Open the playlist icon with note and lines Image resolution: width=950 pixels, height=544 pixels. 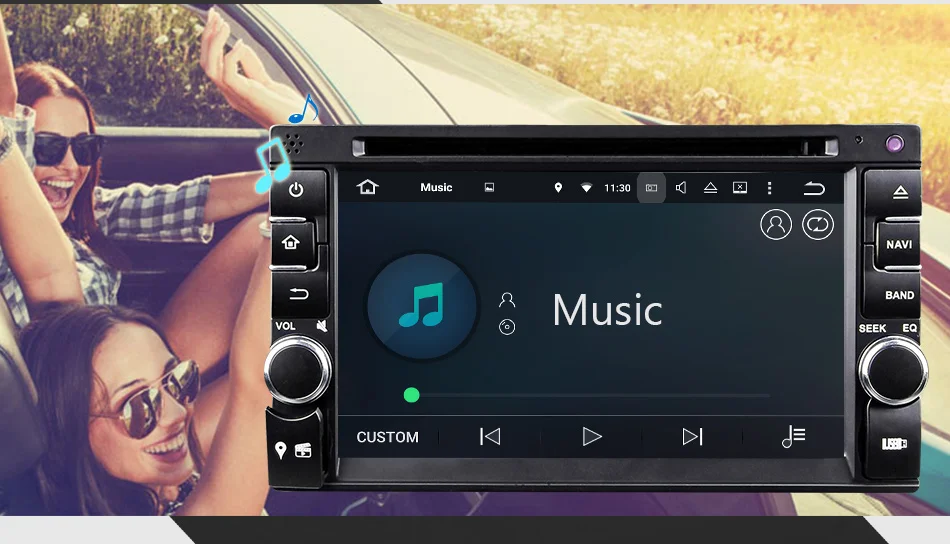point(793,436)
